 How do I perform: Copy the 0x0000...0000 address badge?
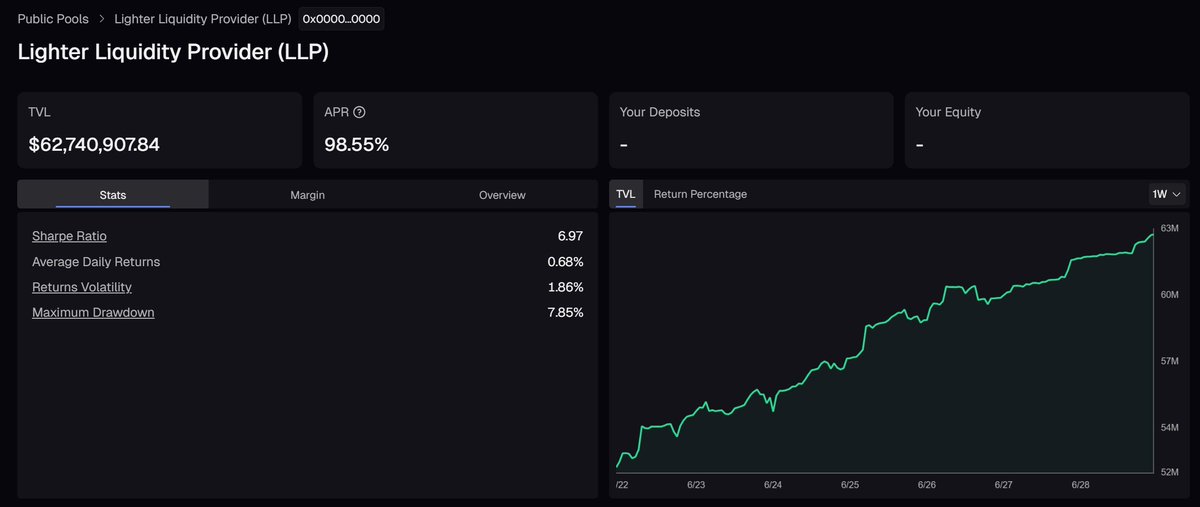[341, 19]
